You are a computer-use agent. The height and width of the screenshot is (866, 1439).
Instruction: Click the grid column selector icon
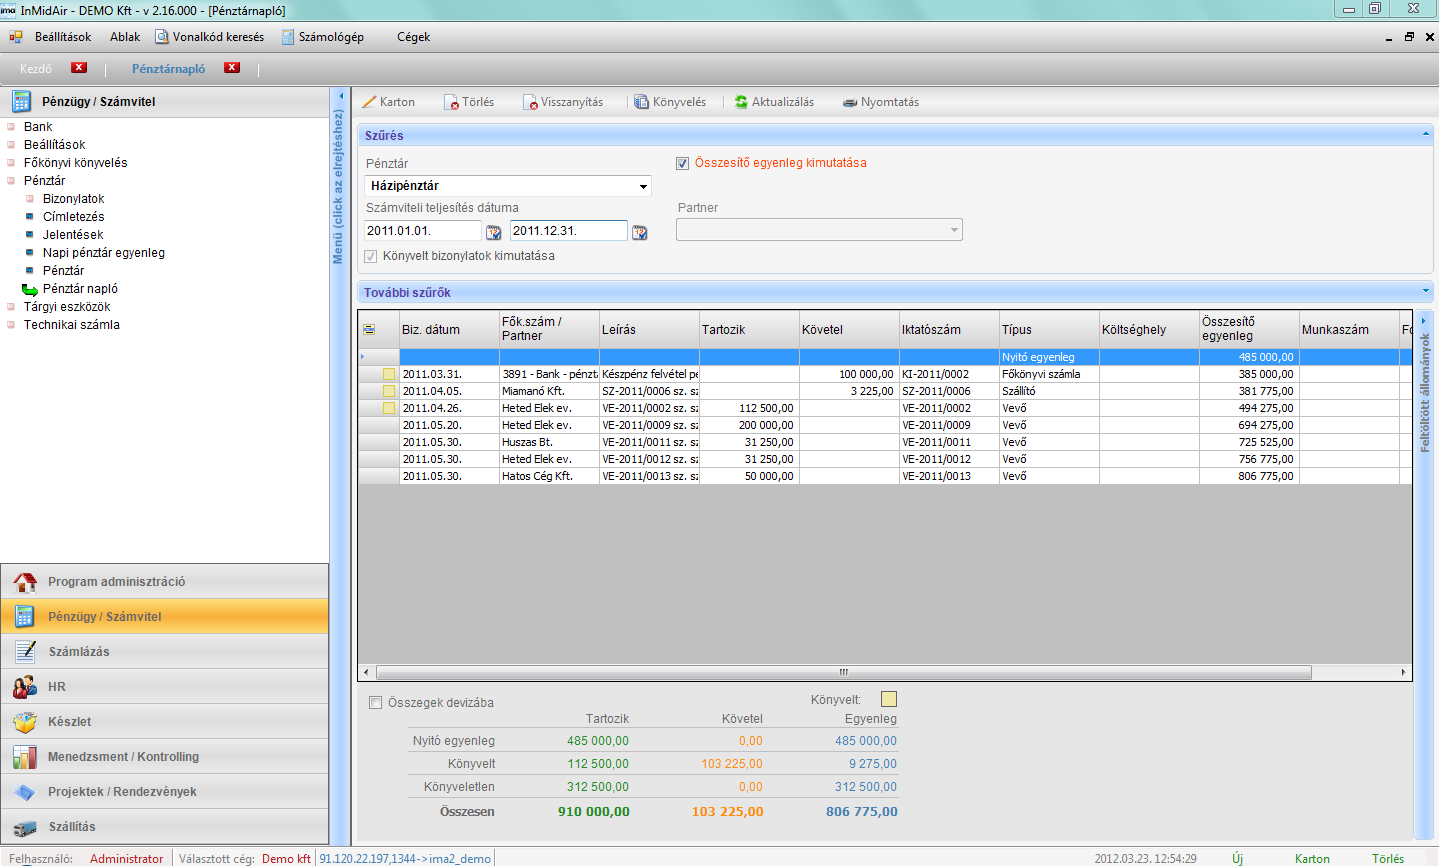pos(369,329)
